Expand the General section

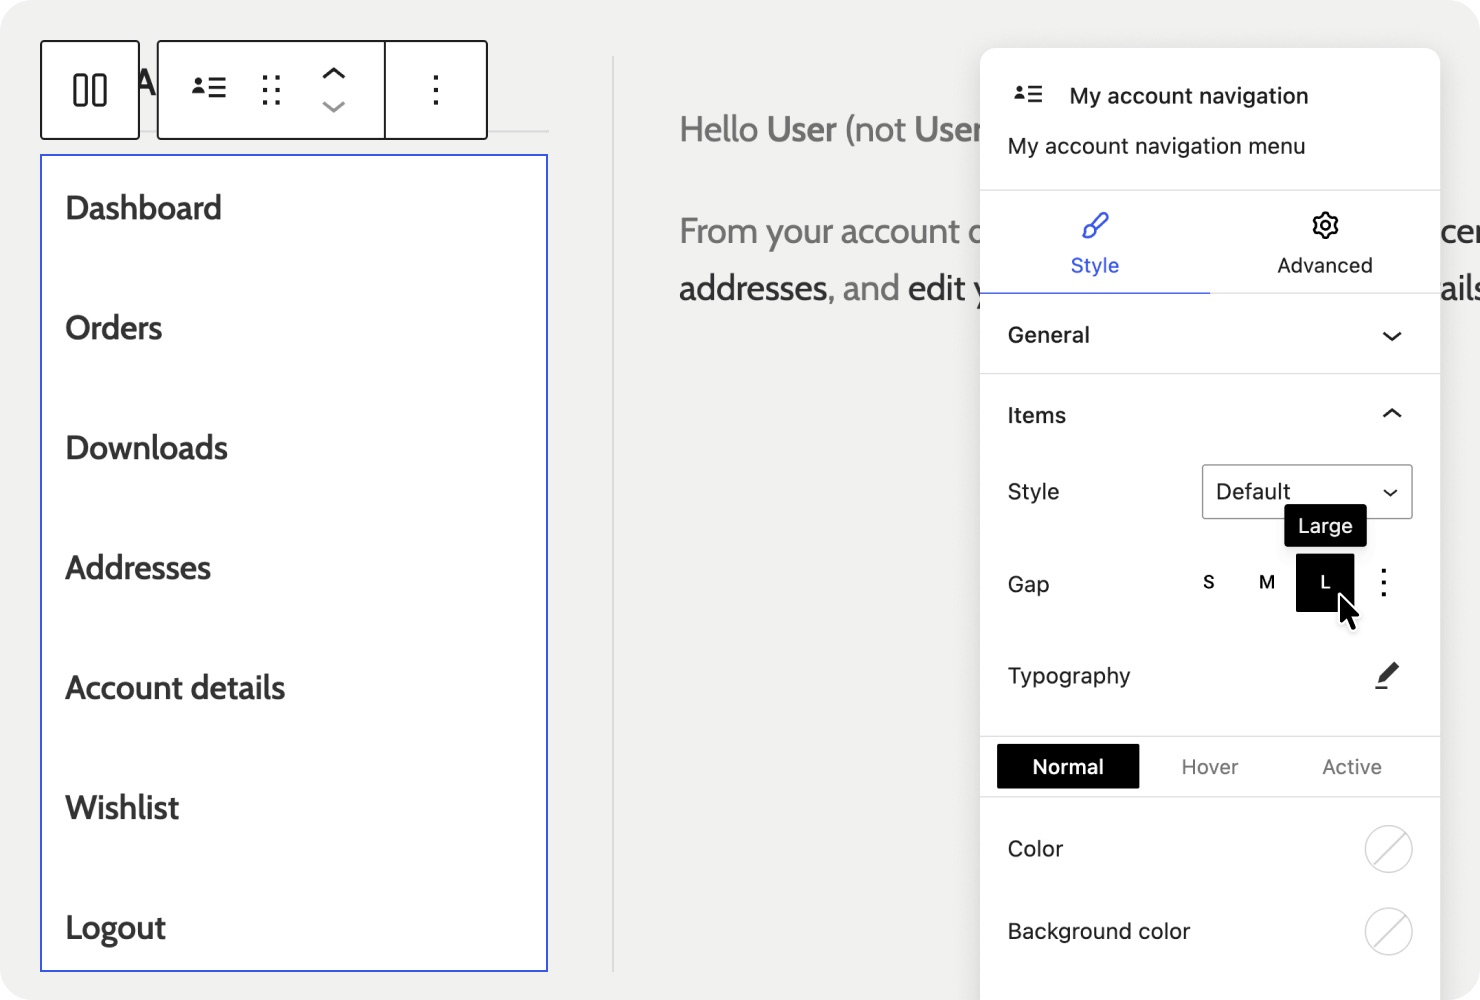(x=1210, y=335)
